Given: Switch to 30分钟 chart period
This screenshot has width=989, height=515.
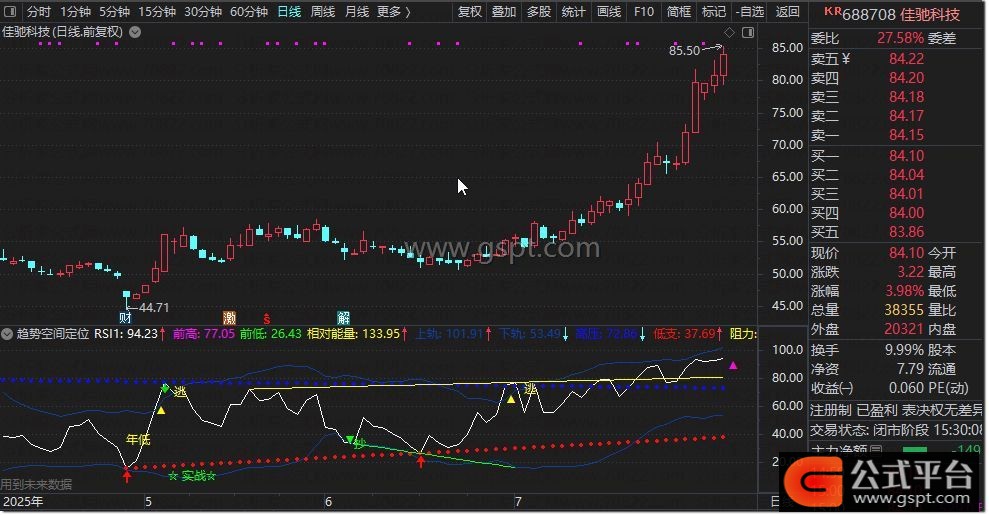Looking at the screenshot, I should click(x=202, y=12).
